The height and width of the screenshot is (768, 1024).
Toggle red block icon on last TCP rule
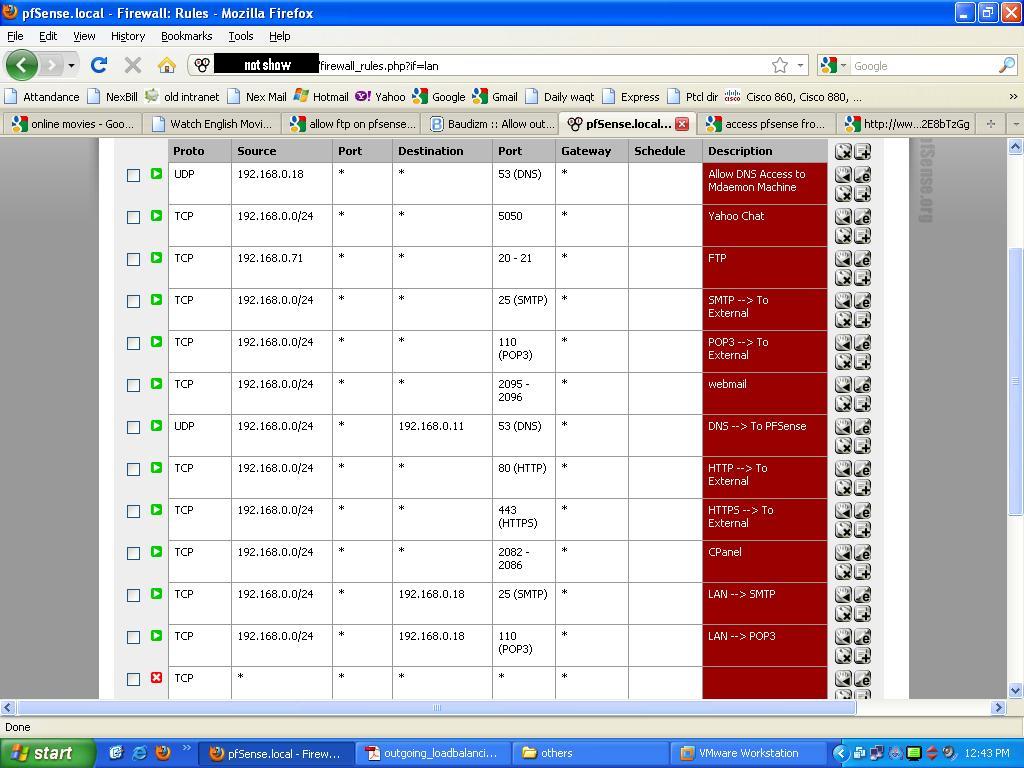tap(156, 678)
